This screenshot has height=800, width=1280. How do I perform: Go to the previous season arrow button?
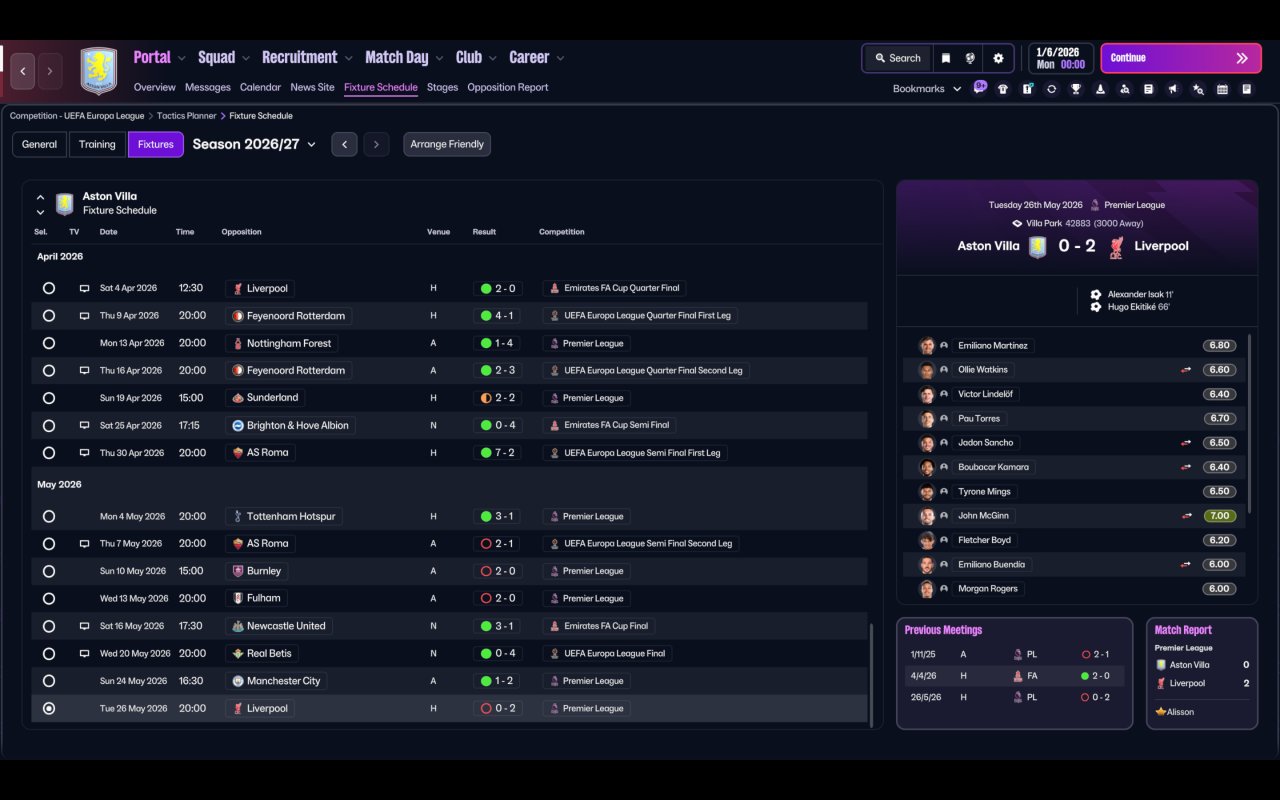pos(344,144)
